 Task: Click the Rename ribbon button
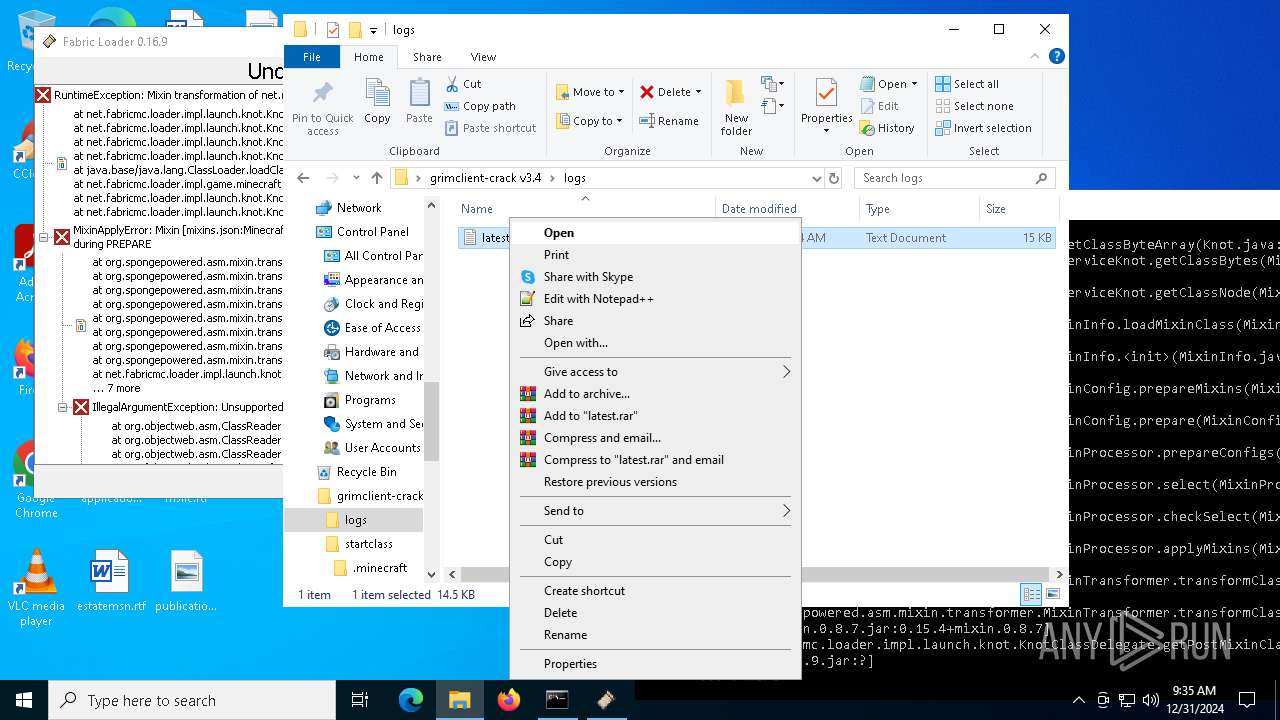pos(669,121)
